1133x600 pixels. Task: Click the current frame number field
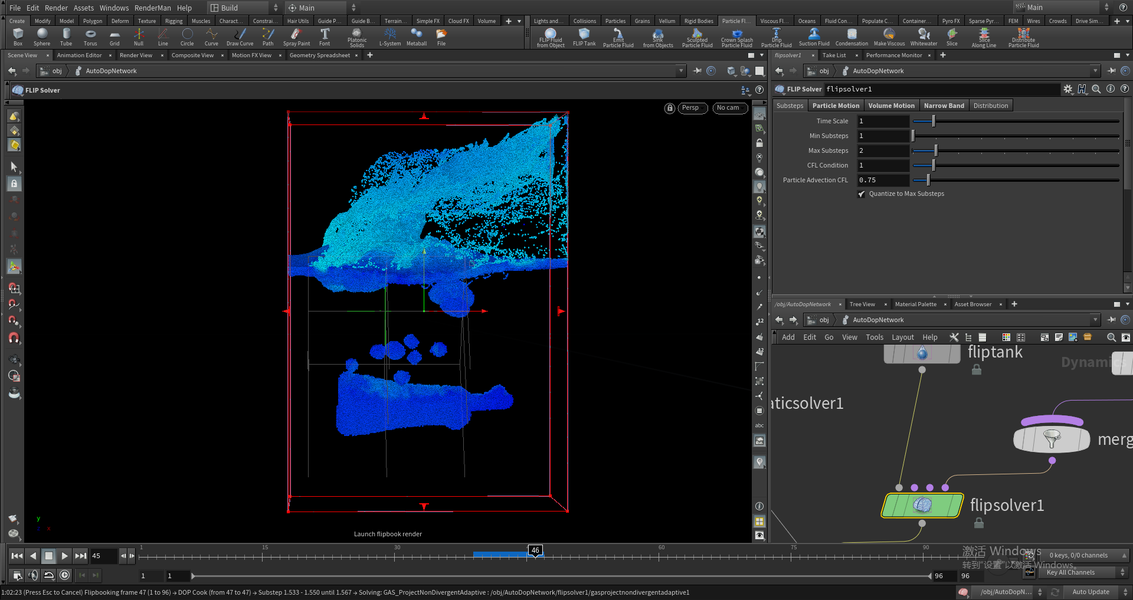click(x=103, y=556)
